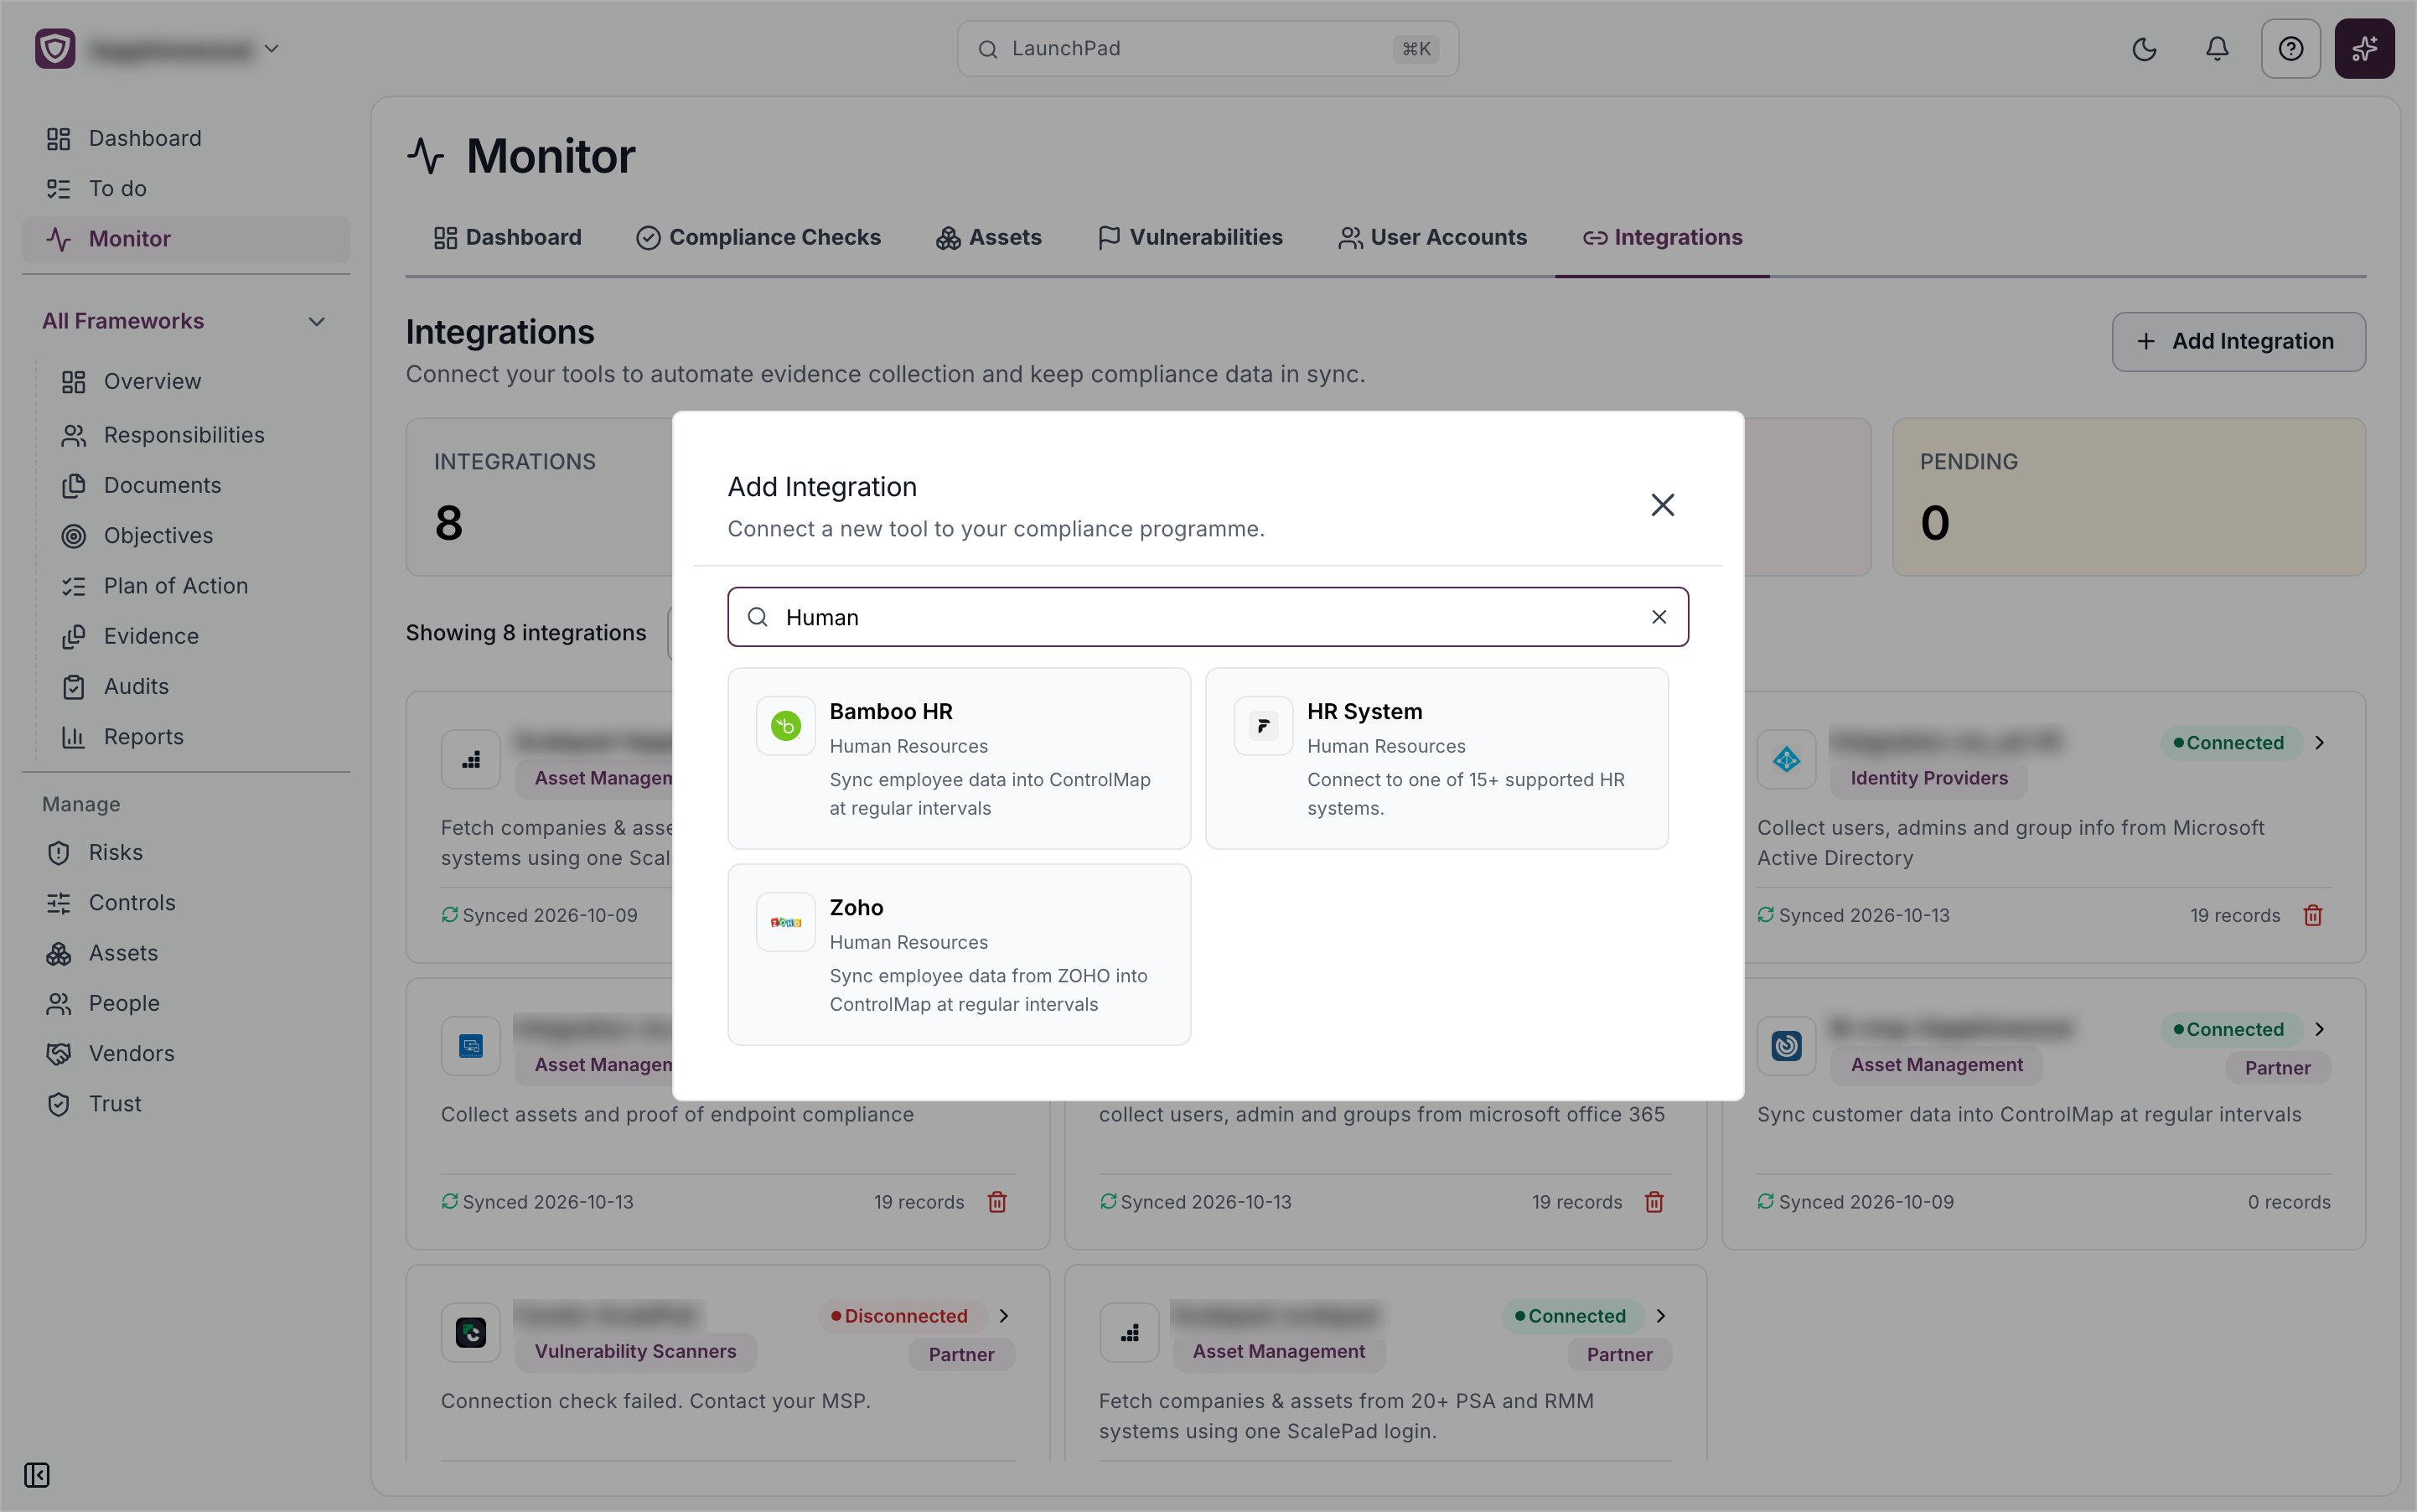Delete the endpoint compliance integration trash icon
This screenshot has width=2417, height=1512.
coord(997,1202)
